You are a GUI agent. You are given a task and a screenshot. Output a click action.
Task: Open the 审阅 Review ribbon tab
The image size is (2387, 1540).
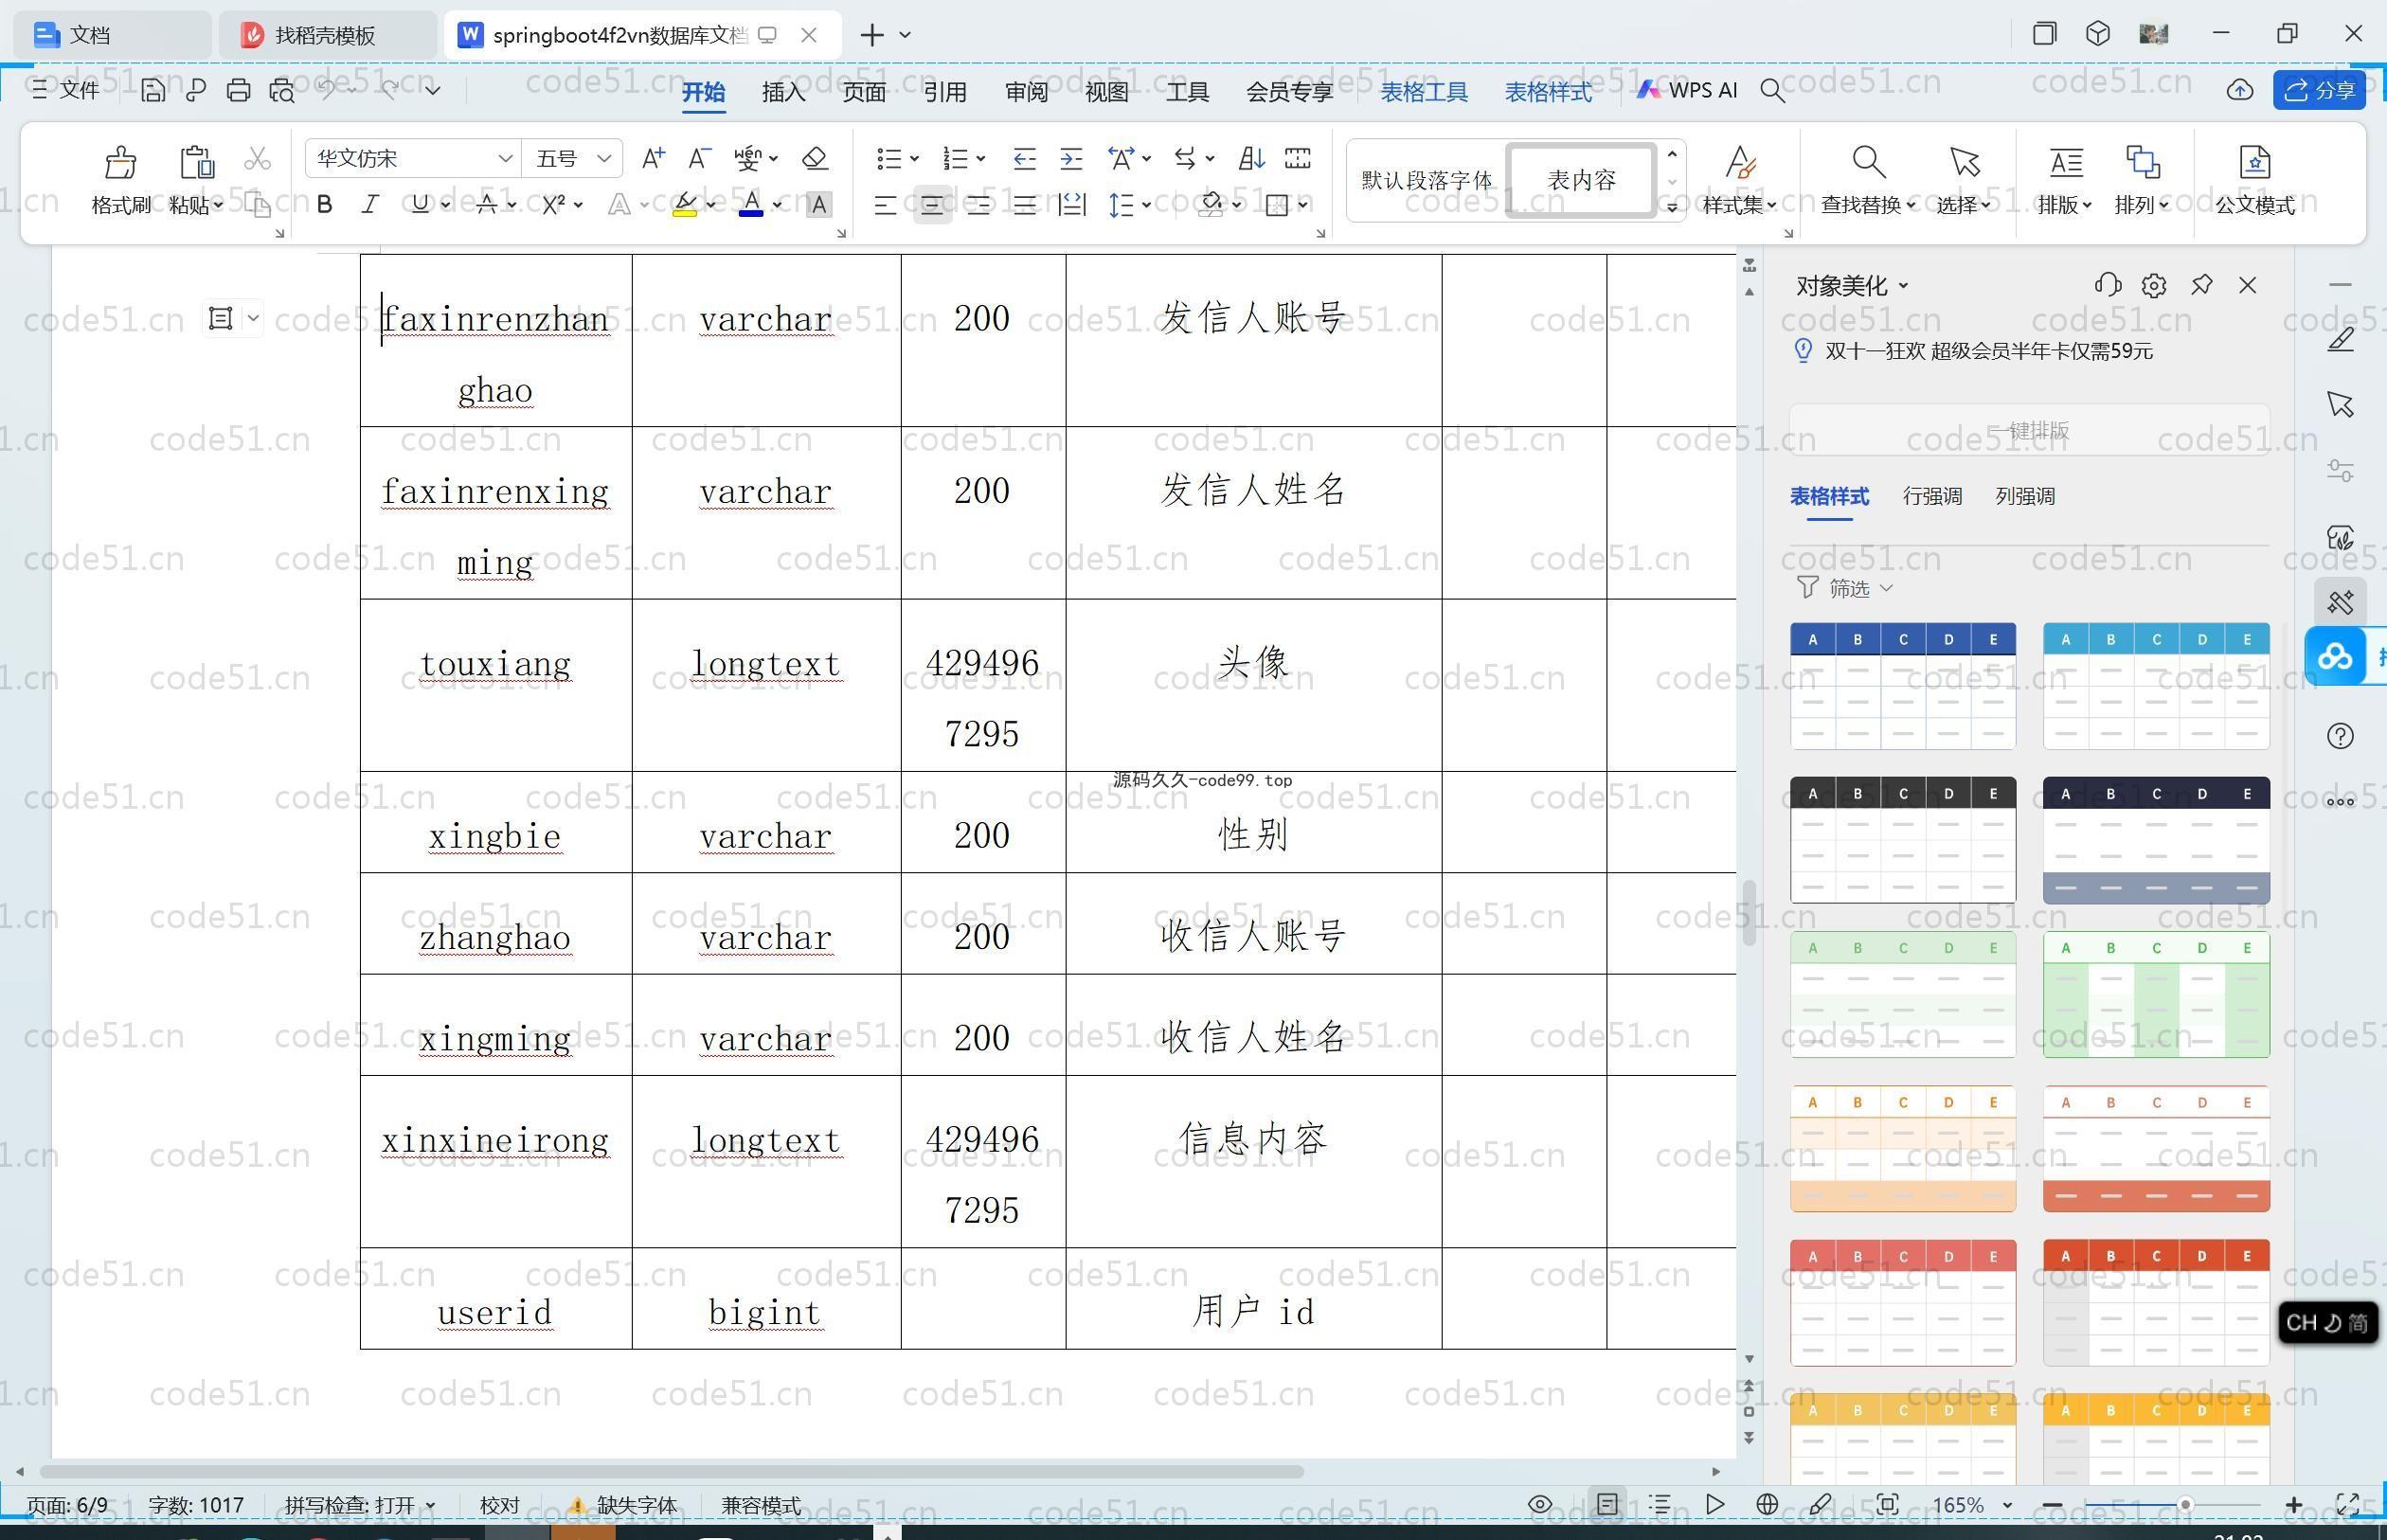[1026, 92]
